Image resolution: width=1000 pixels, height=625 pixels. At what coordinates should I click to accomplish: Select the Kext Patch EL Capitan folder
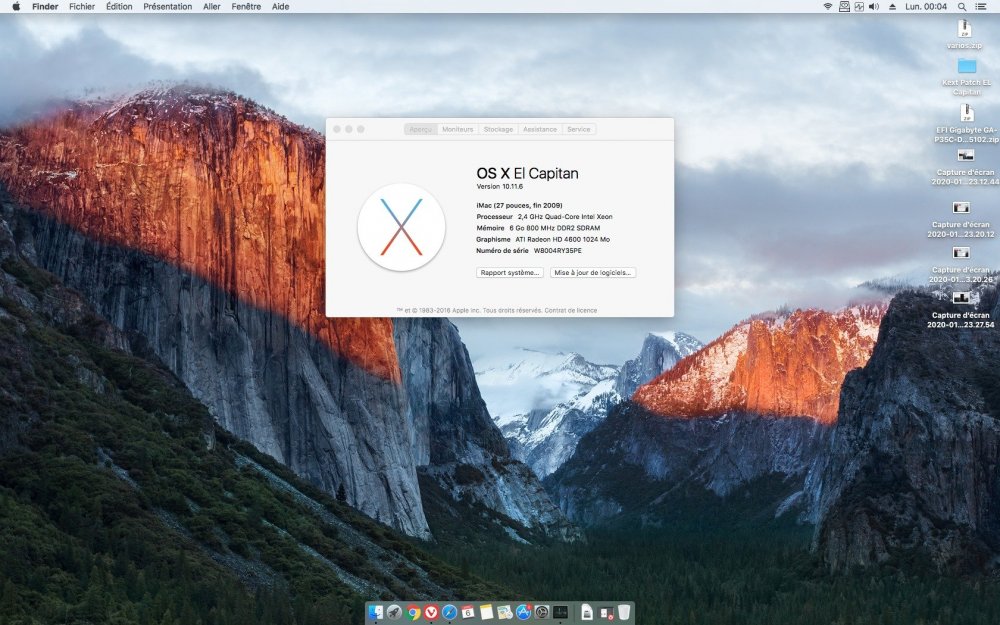click(967, 76)
